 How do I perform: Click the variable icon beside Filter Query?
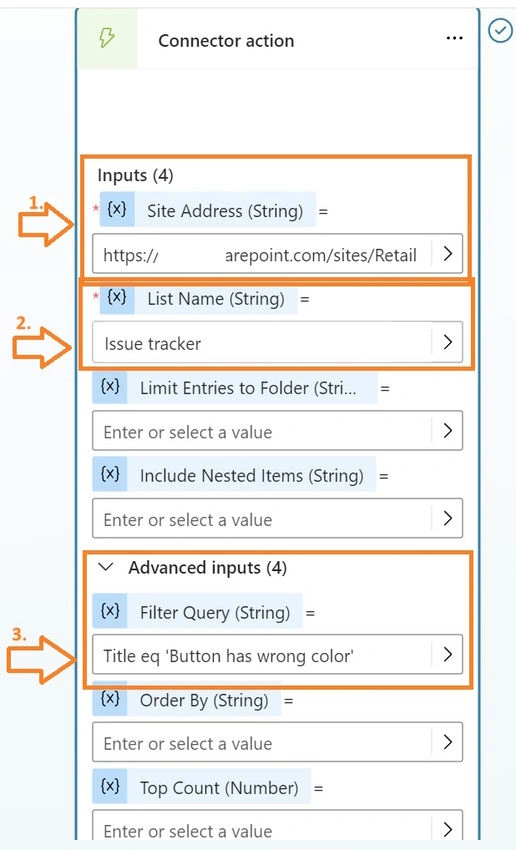110,611
